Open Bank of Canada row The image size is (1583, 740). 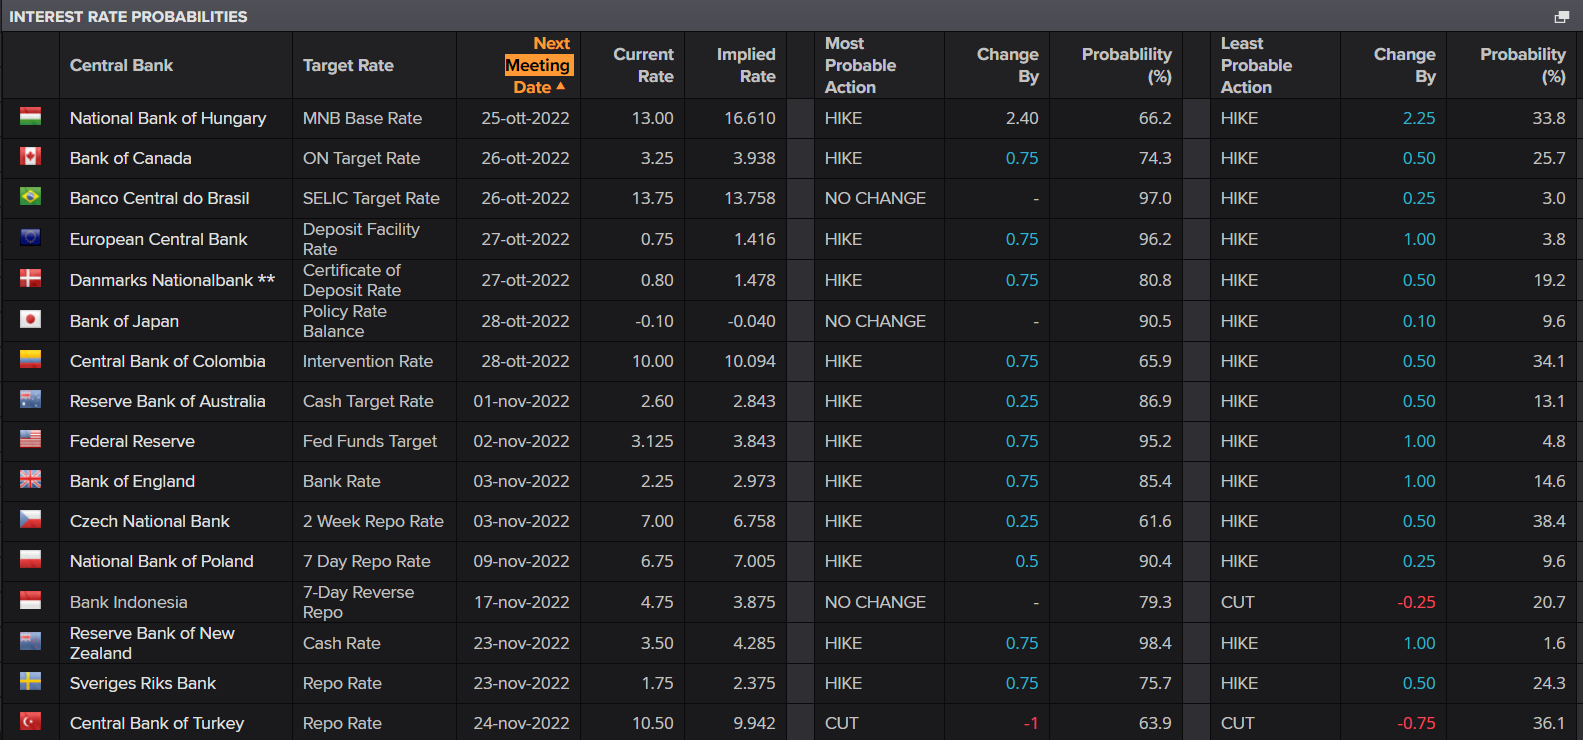point(791,158)
